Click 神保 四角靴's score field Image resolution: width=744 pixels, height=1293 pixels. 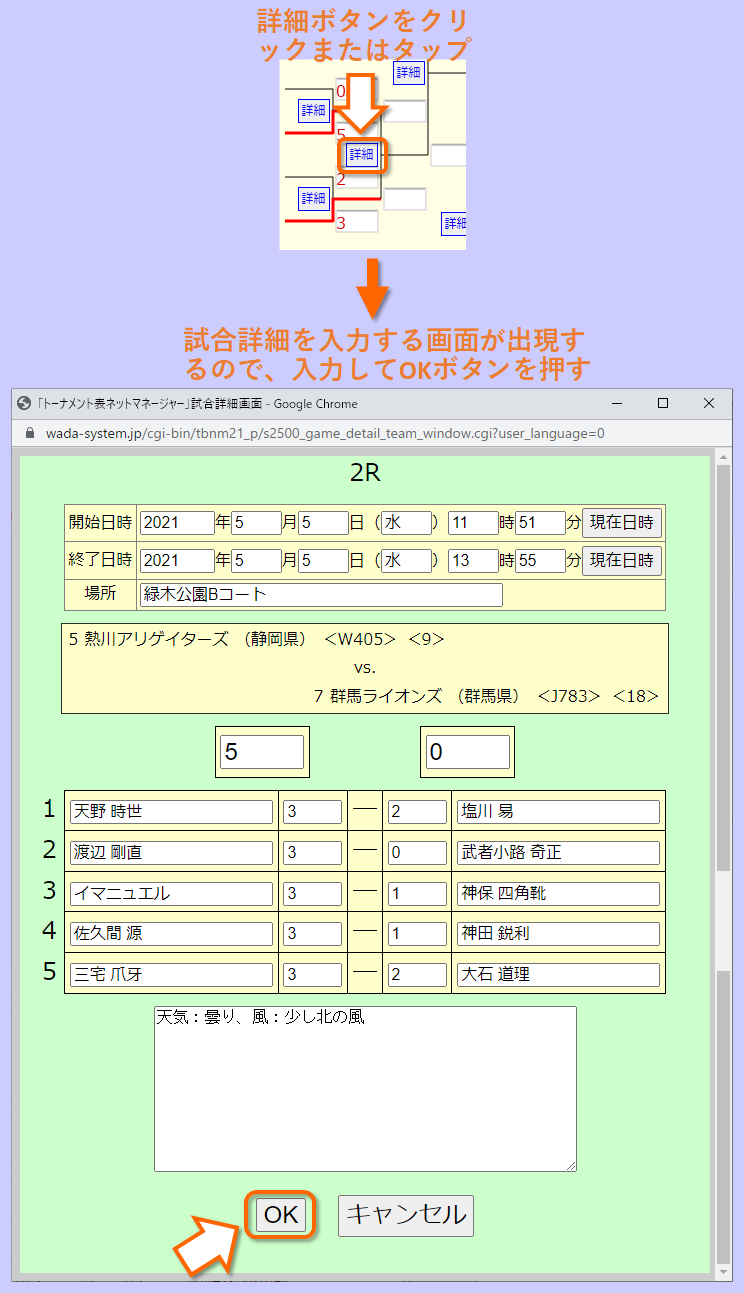(417, 893)
